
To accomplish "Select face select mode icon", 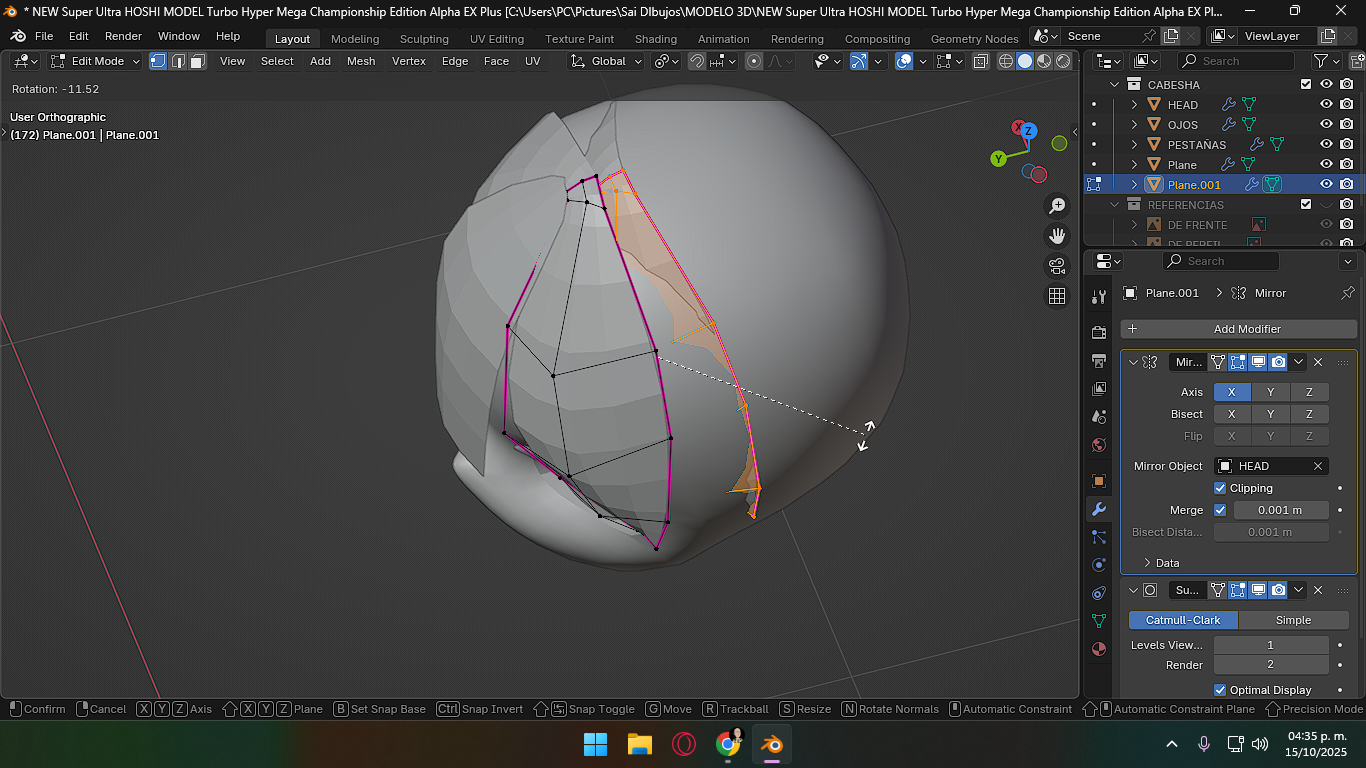I will point(198,61).
